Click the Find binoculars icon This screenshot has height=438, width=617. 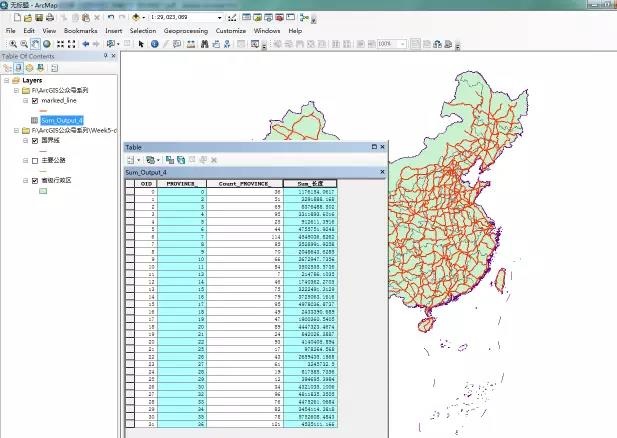tap(205, 44)
